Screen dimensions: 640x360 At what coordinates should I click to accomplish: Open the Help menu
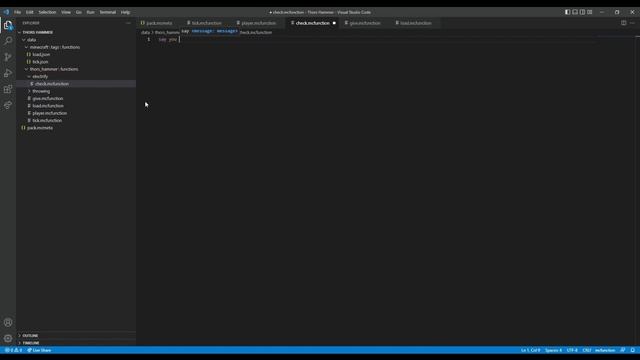125,12
